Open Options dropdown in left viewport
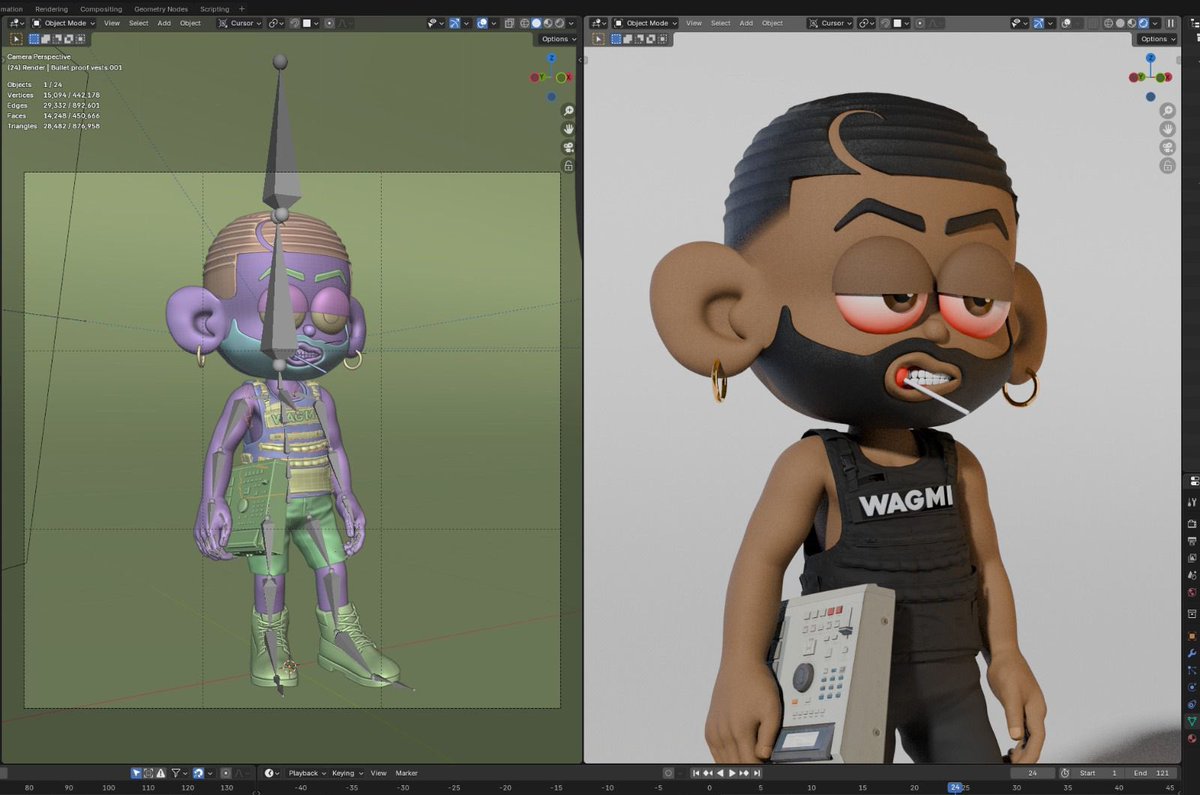Viewport: 1200px width, 795px height. 558,39
